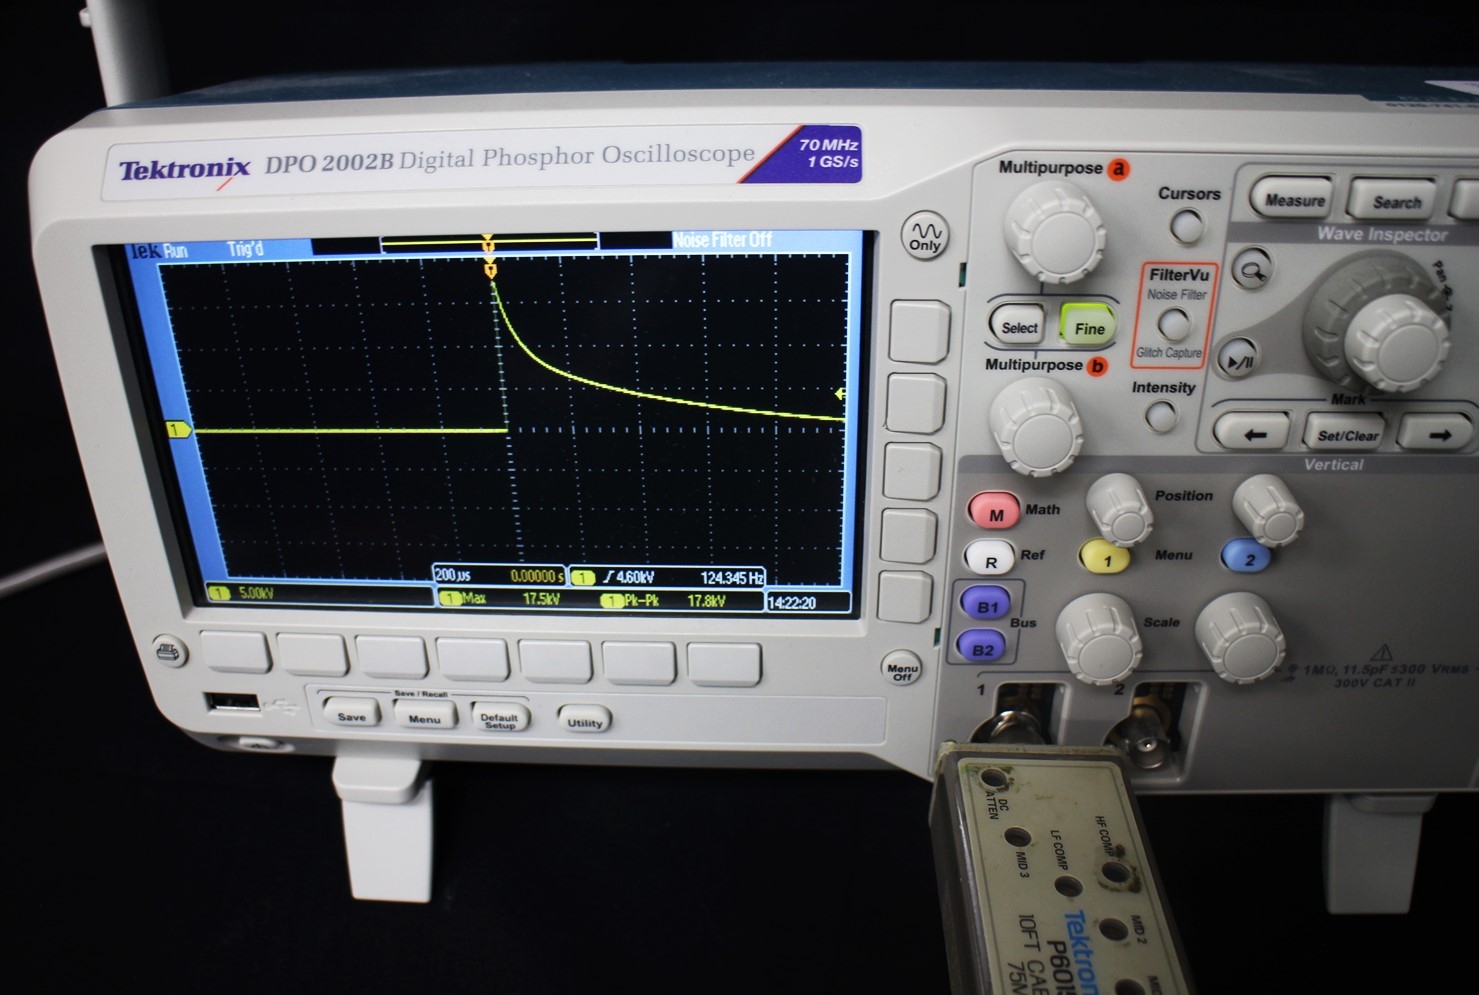The height and width of the screenshot is (995, 1479).
Task: Click the magnifier zoom button
Action: (x=1251, y=269)
